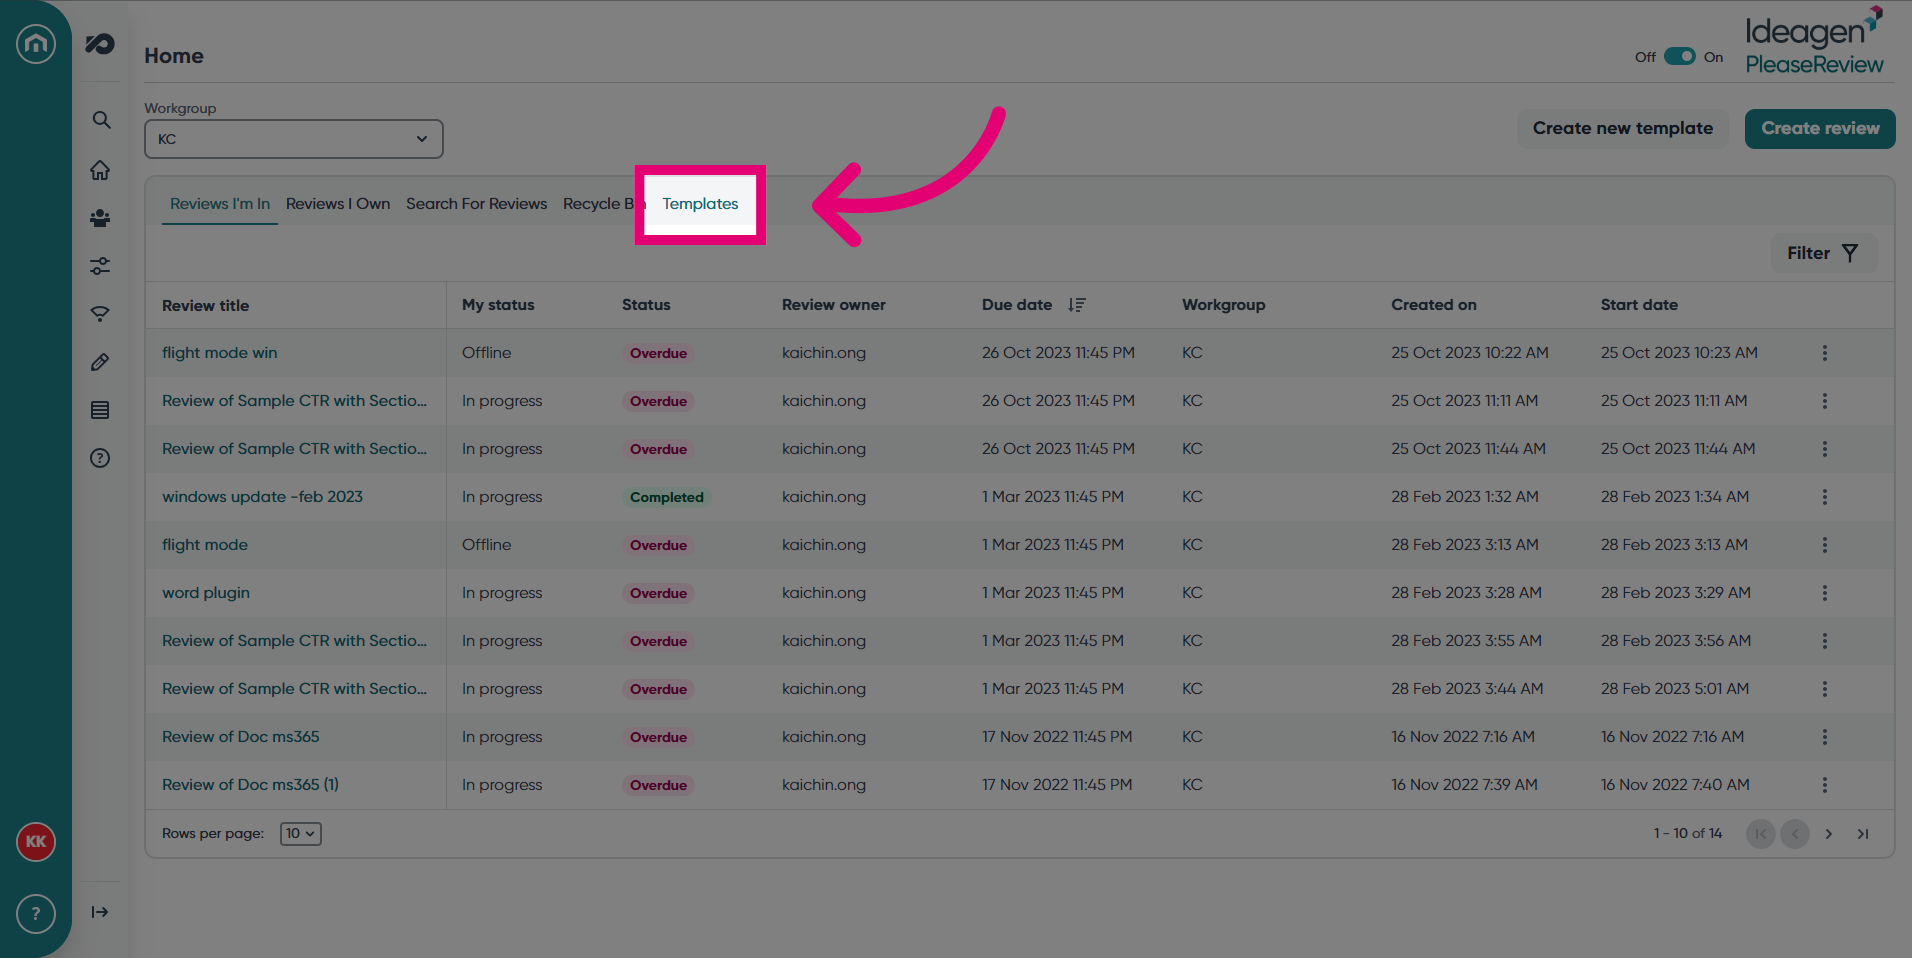1912x958 pixels.
Task: Open the home icon in the far-left teal bar
Action: click(x=36, y=43)
